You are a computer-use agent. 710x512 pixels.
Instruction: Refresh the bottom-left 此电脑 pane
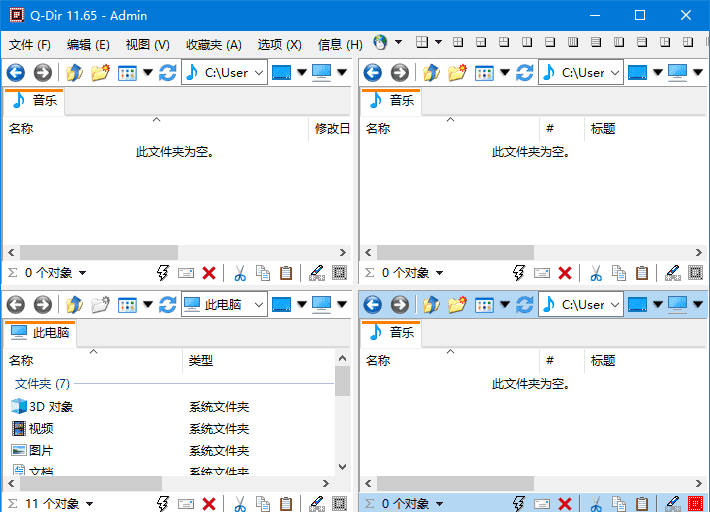click(168, 304)
